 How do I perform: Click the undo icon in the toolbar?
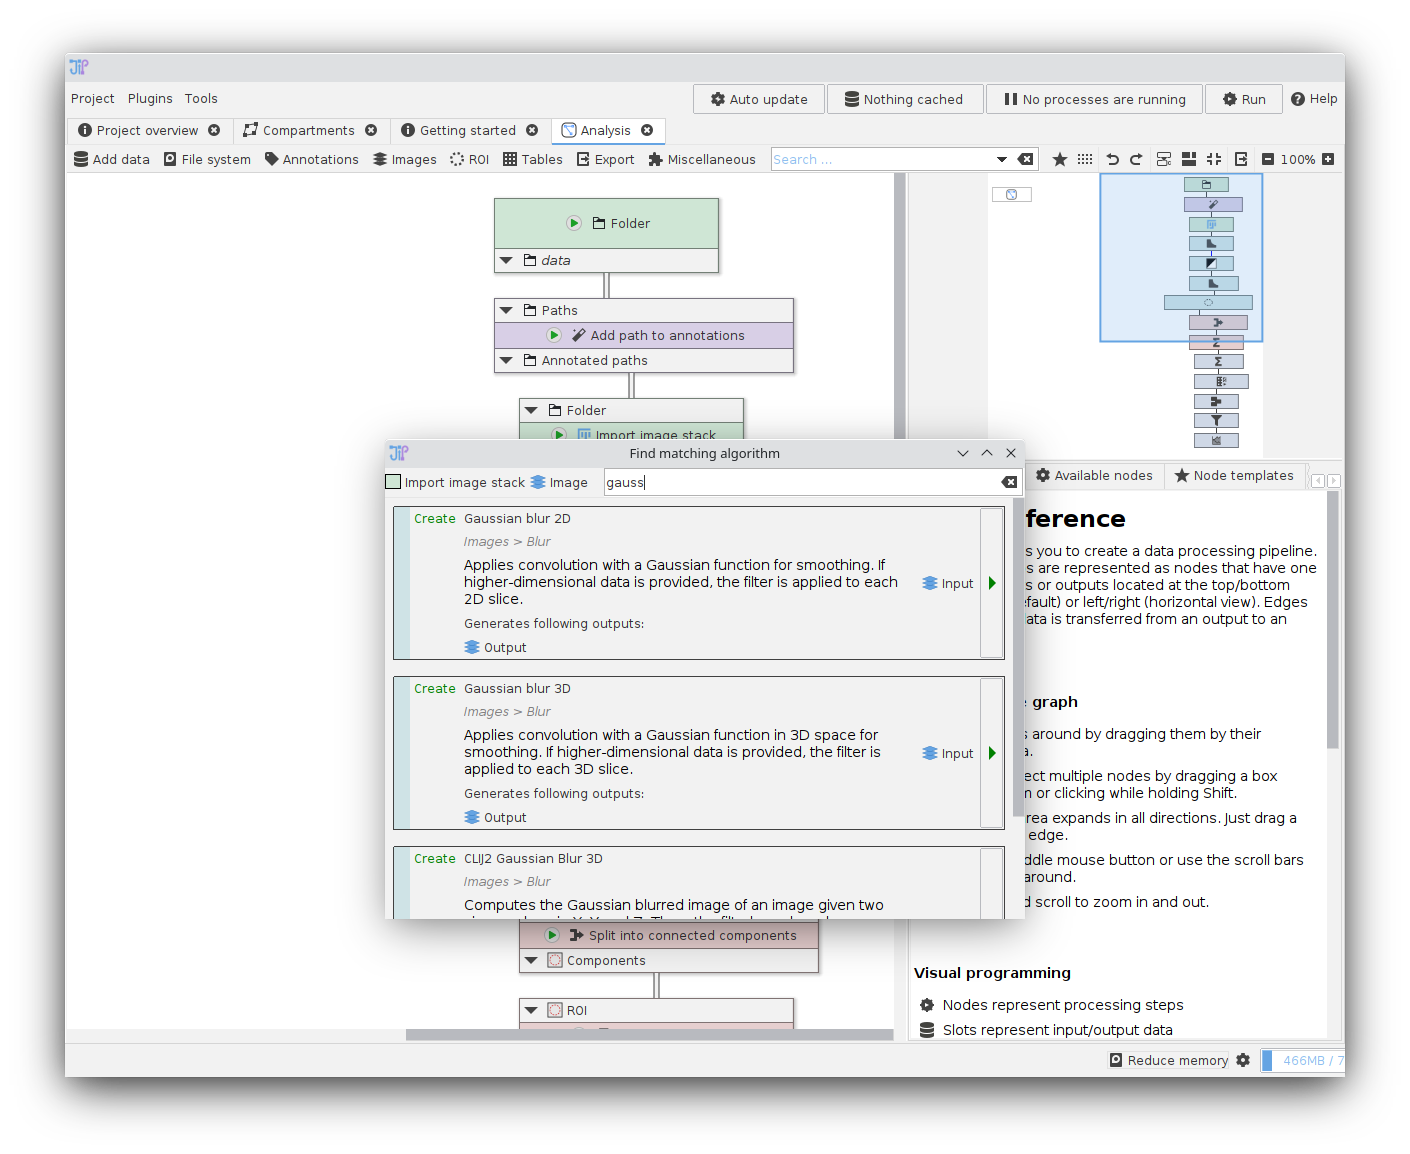[x=1112, y=159]
